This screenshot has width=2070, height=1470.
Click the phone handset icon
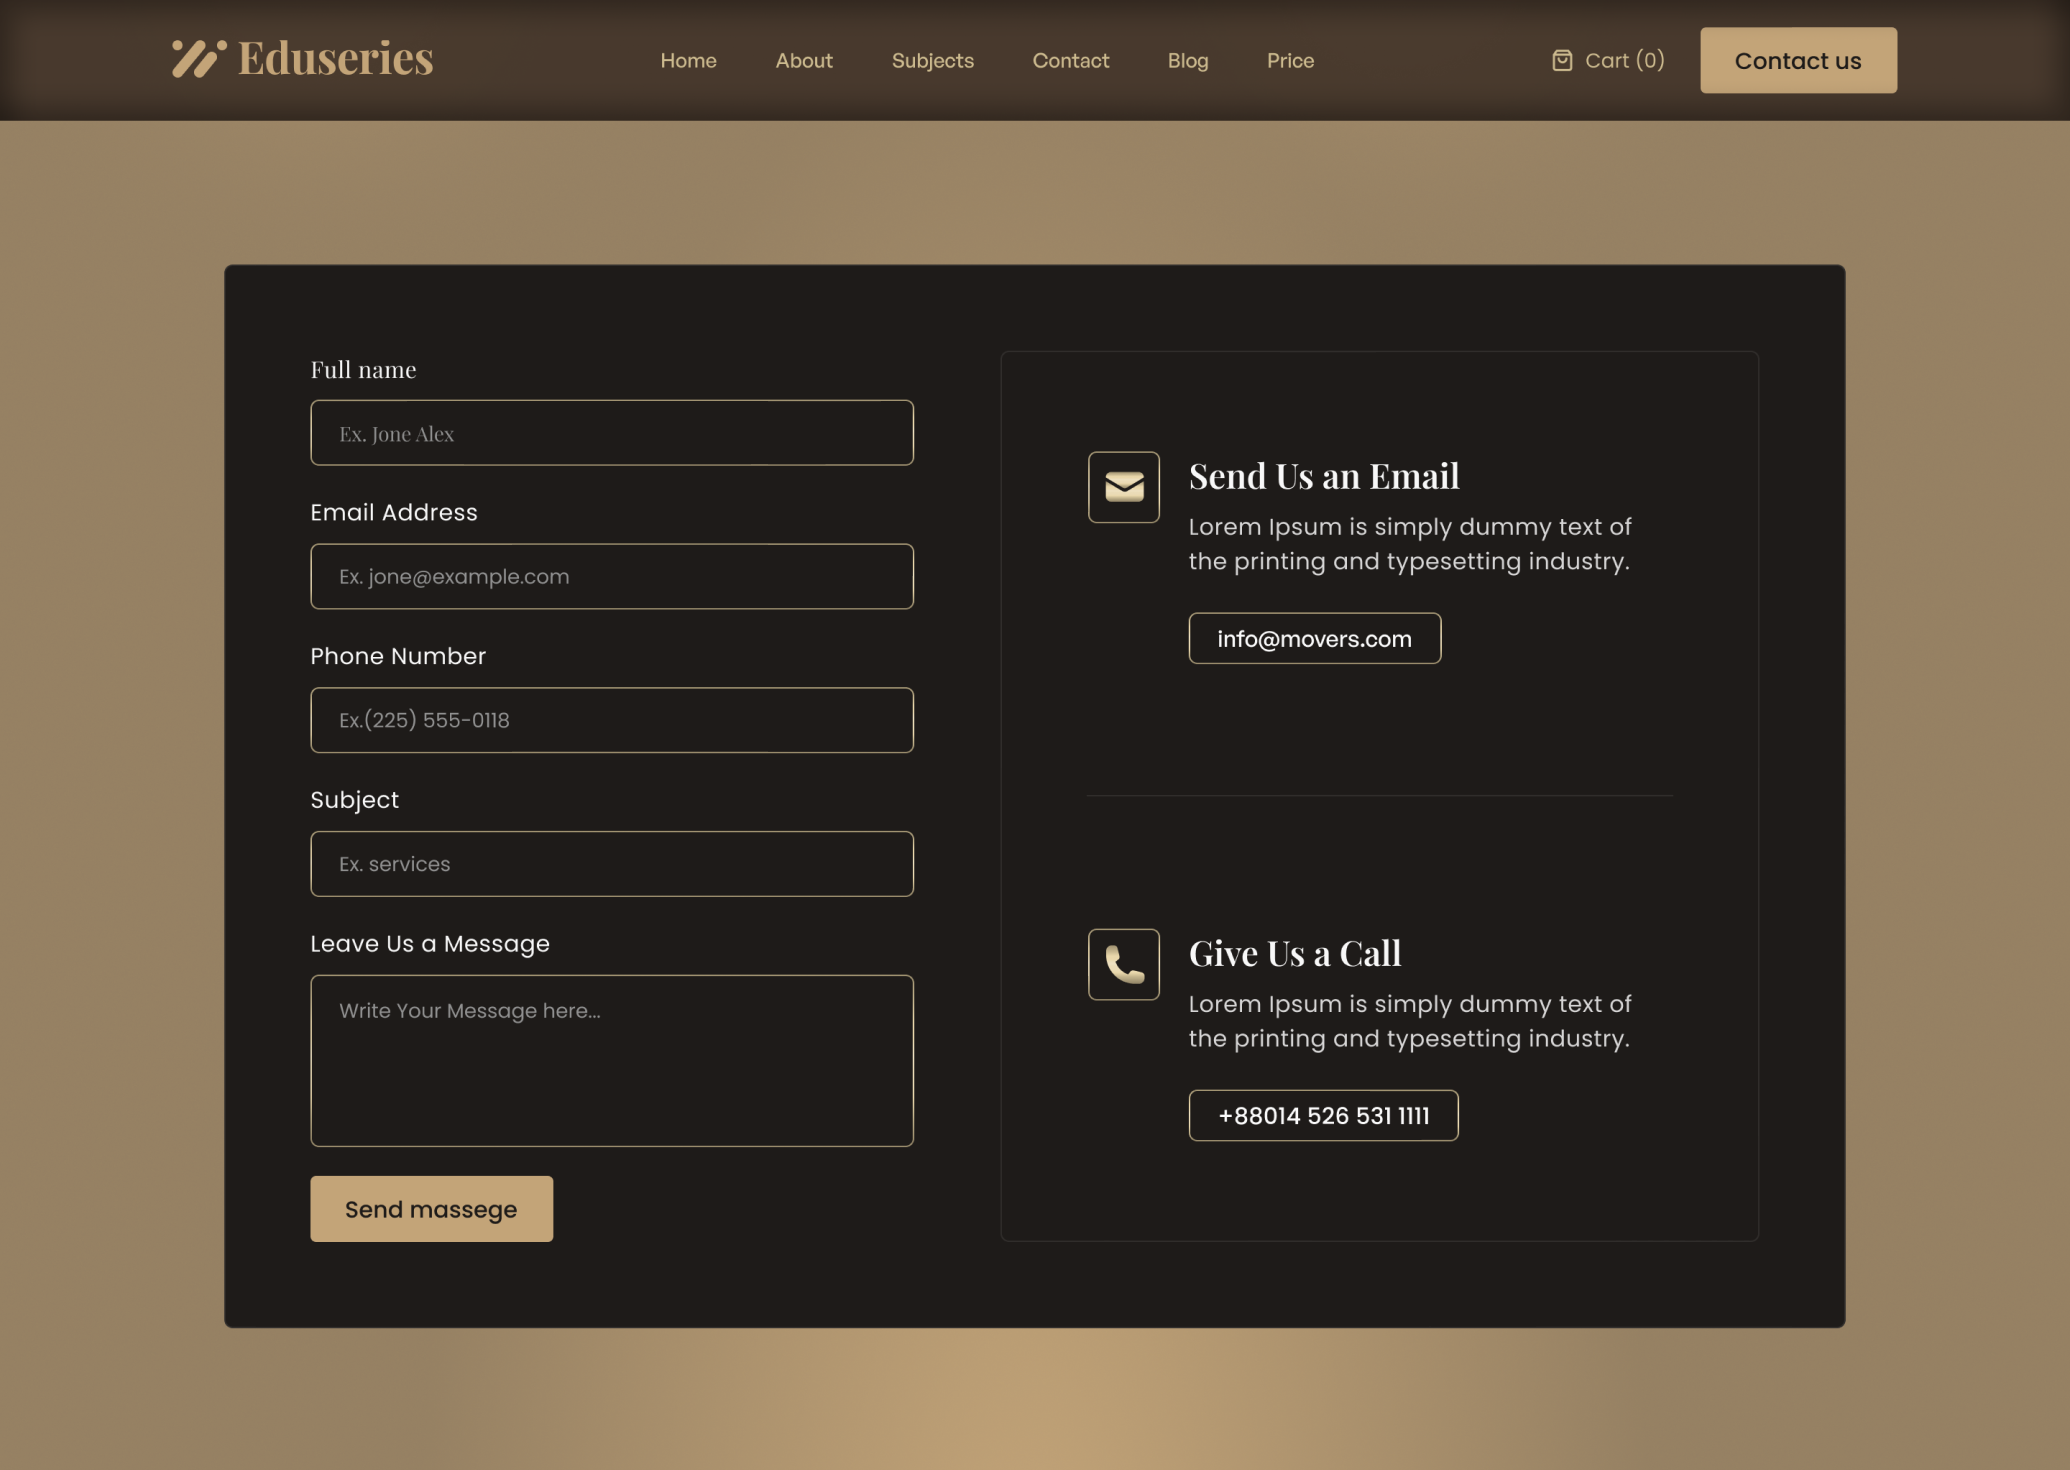click(x=1123, y=965)
